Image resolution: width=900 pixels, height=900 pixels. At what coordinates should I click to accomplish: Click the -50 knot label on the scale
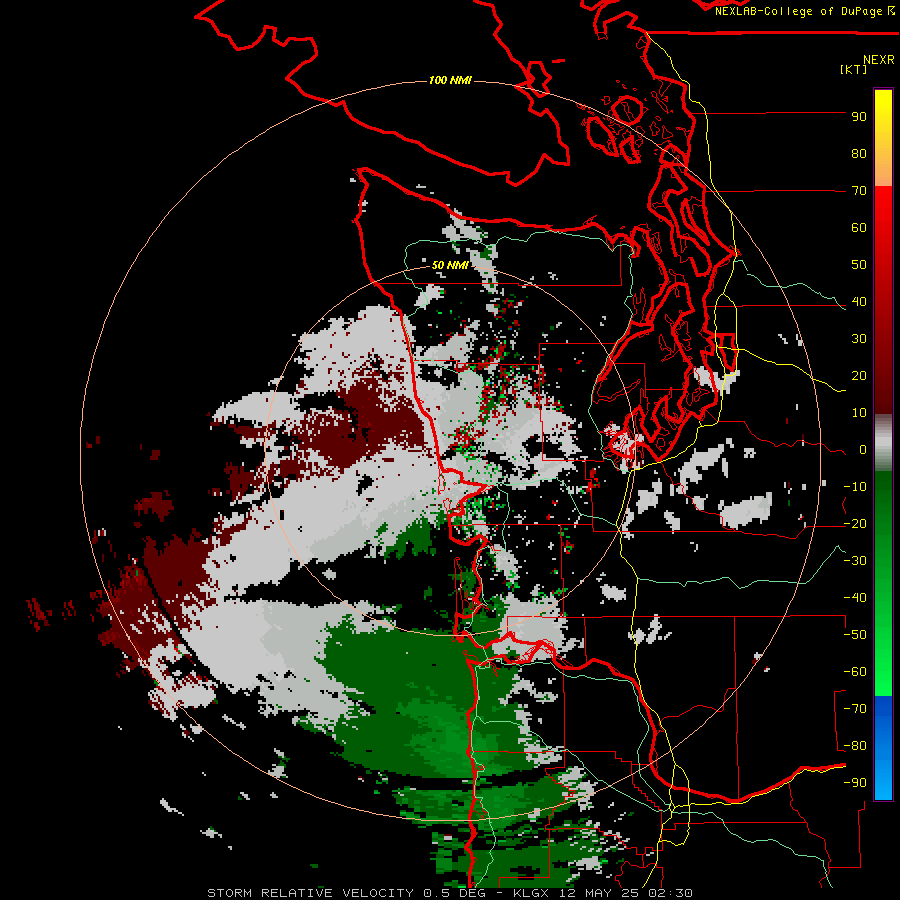[x=855, y=635]
